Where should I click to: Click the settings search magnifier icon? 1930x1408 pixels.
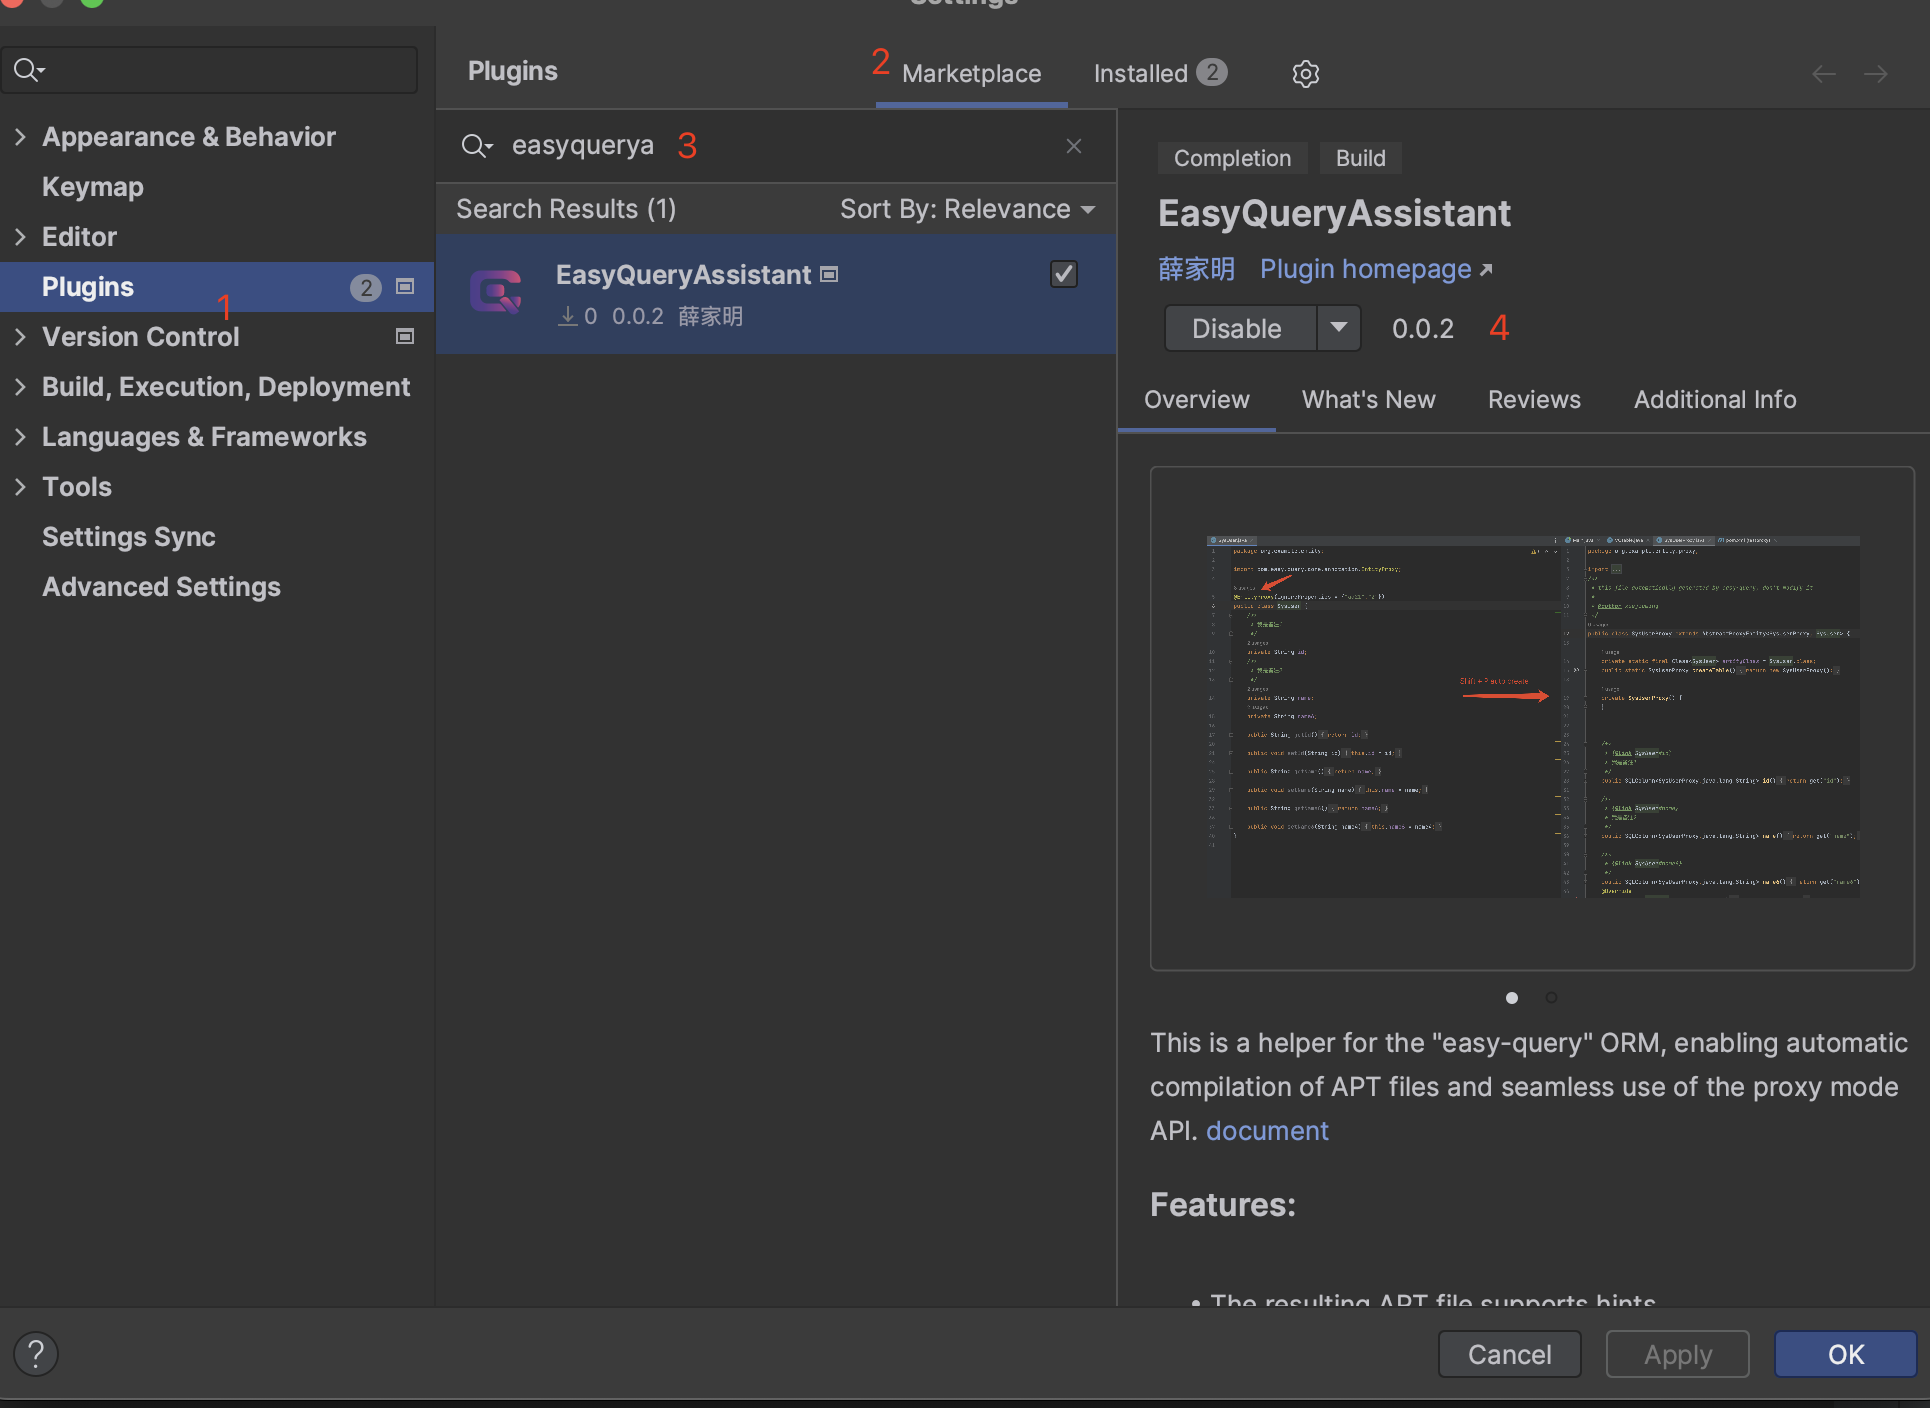click(29, 69)
